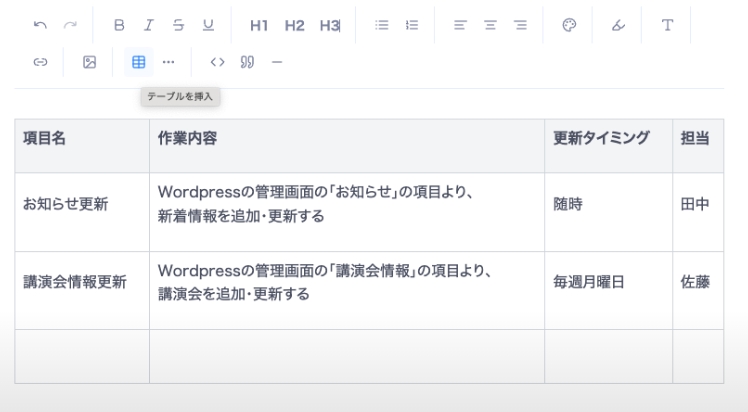
Task: Insert an image
Action: (89, 62)
